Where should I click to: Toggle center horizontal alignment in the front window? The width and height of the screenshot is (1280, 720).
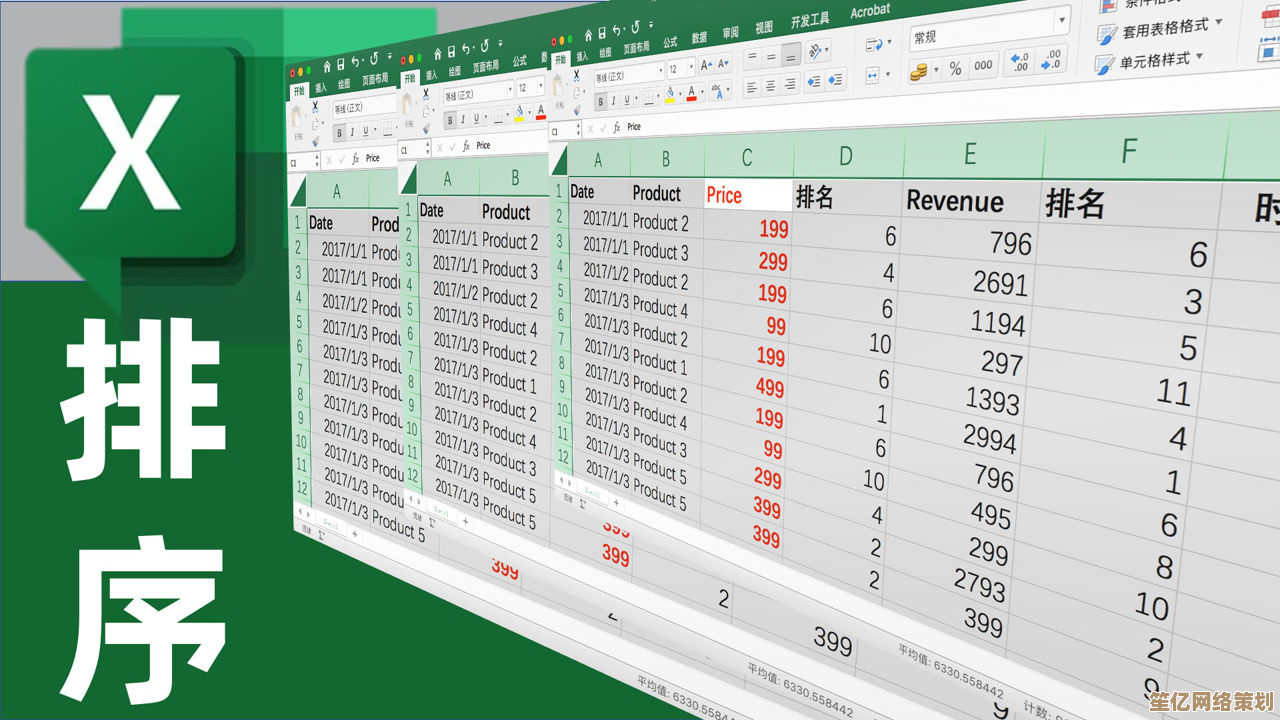771,86
